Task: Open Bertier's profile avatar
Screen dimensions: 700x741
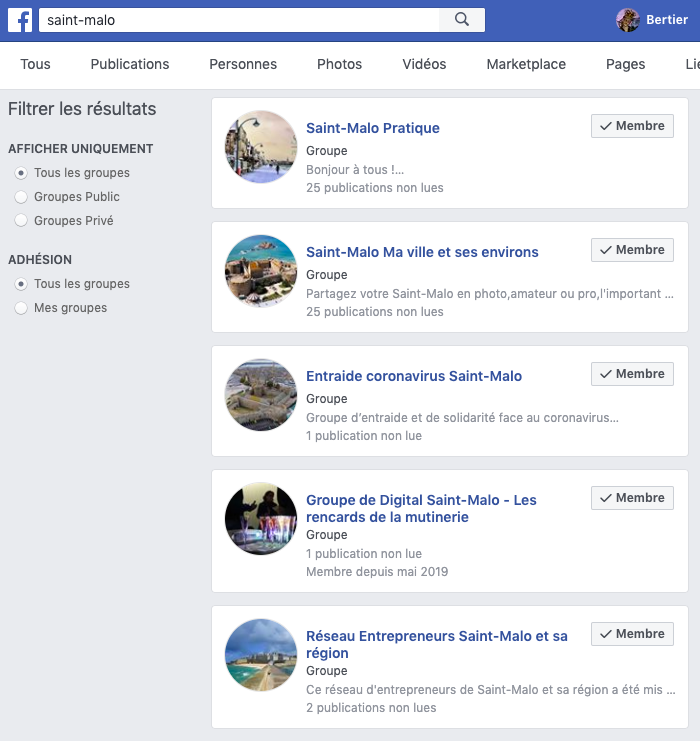Action: [x=628, y=20]
